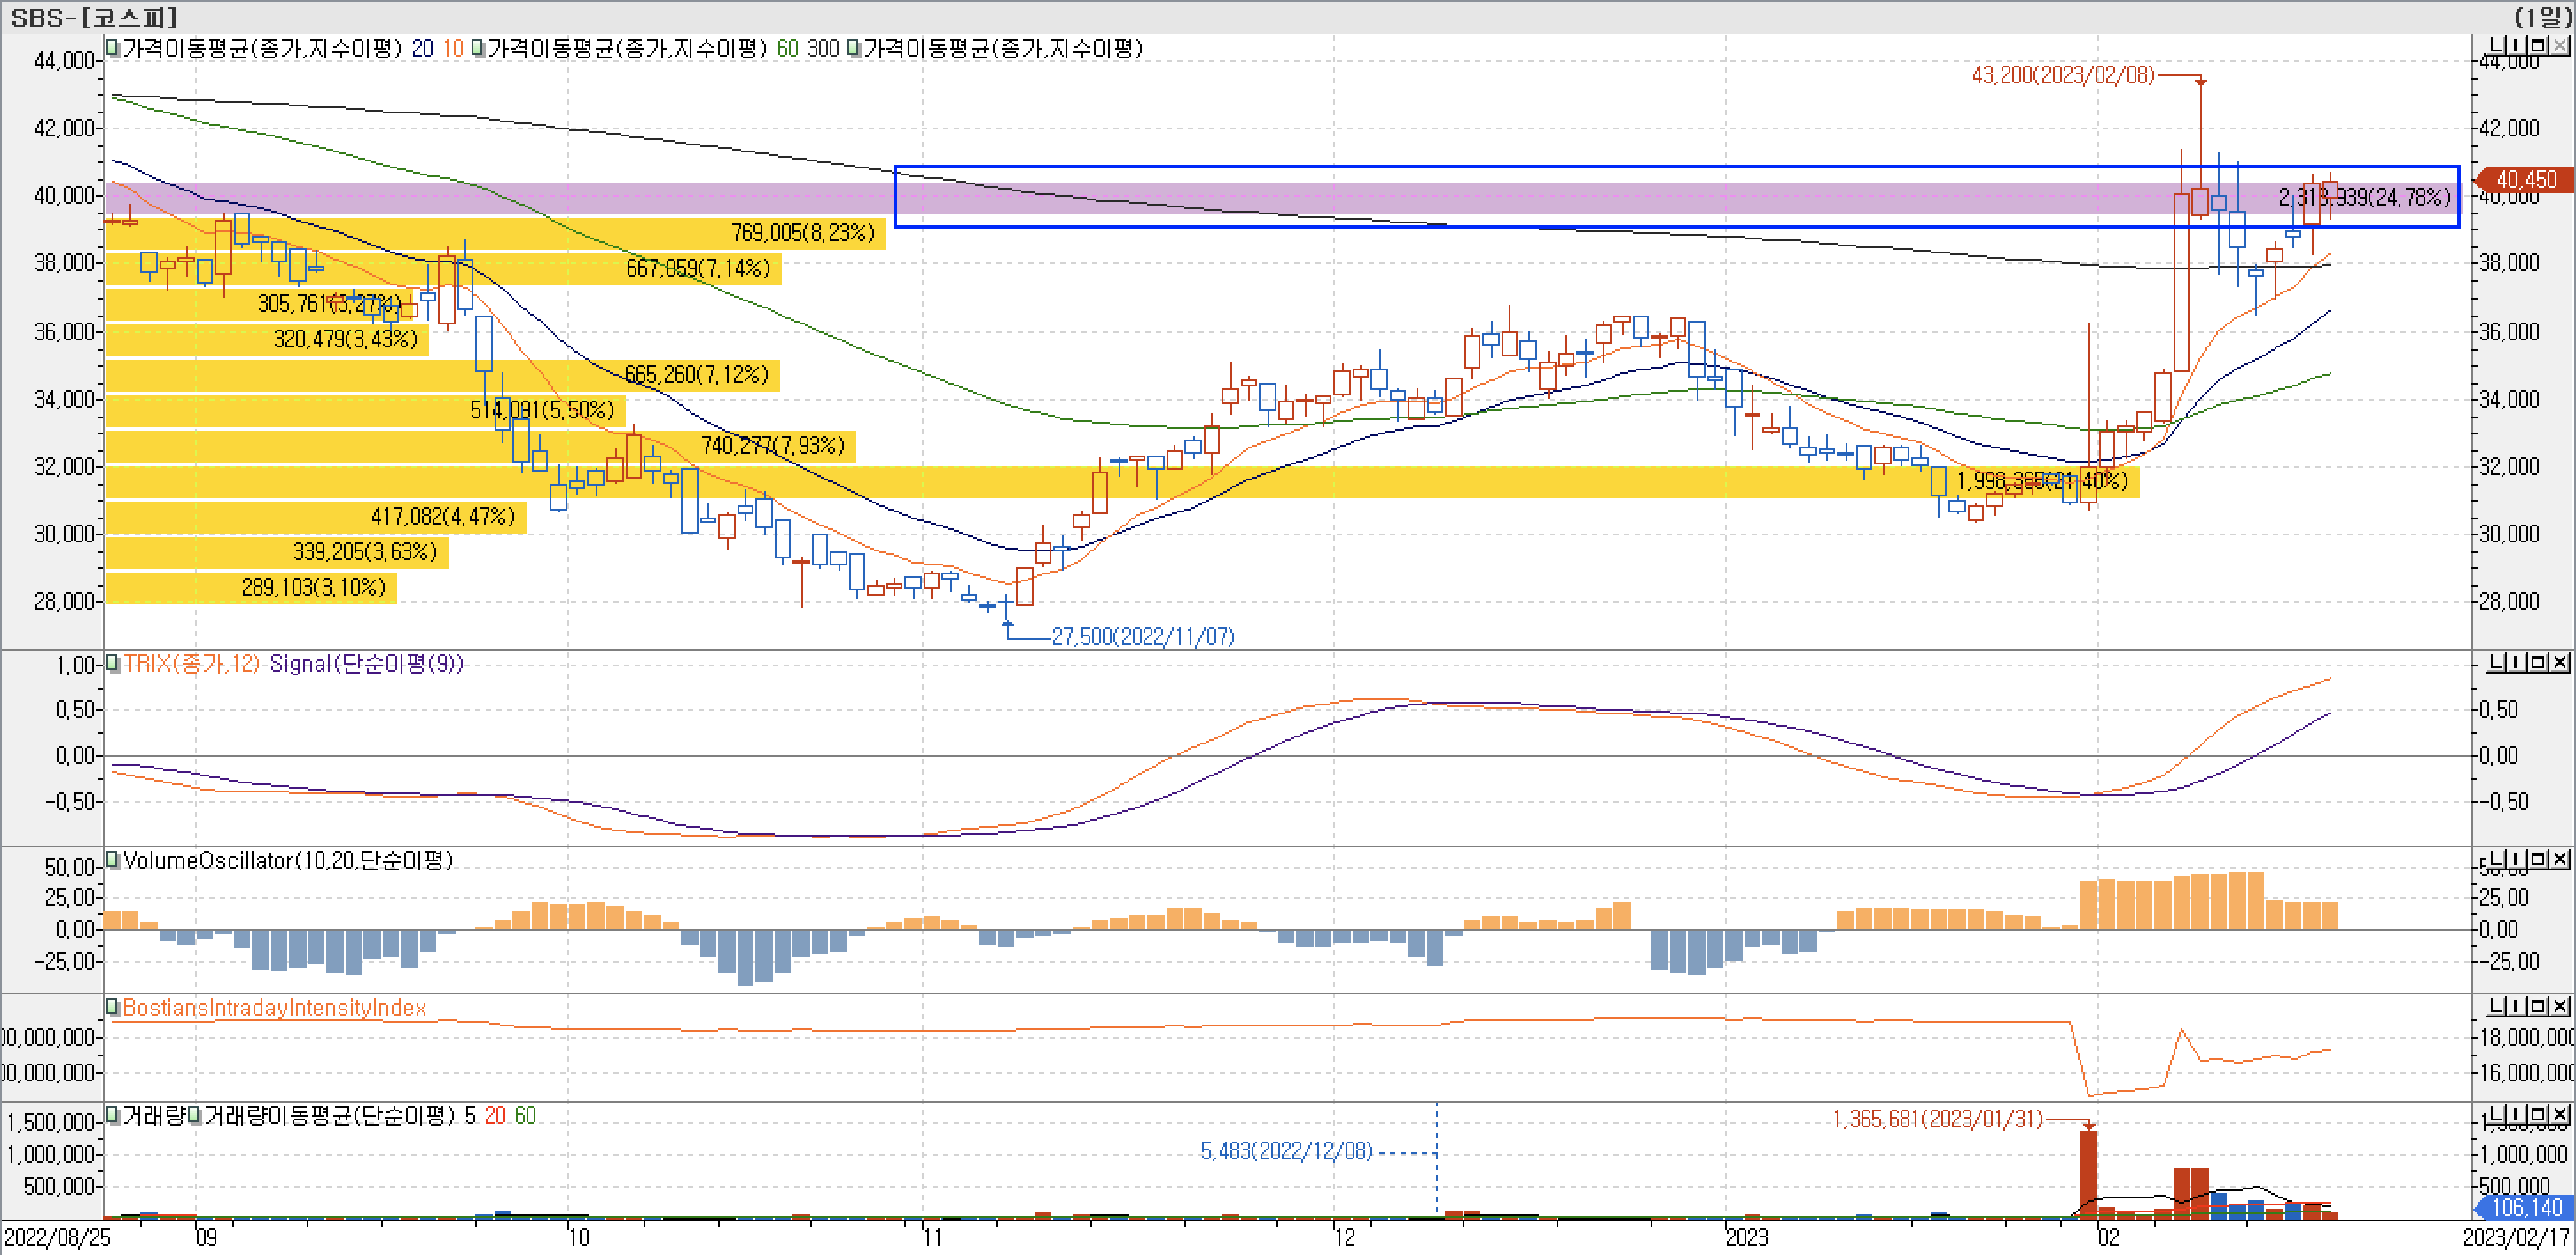The width and height of the screenshot is (2576, 1255).
Task: Toggle the VolumeOscillator legend box
Action: coord(113,859)
